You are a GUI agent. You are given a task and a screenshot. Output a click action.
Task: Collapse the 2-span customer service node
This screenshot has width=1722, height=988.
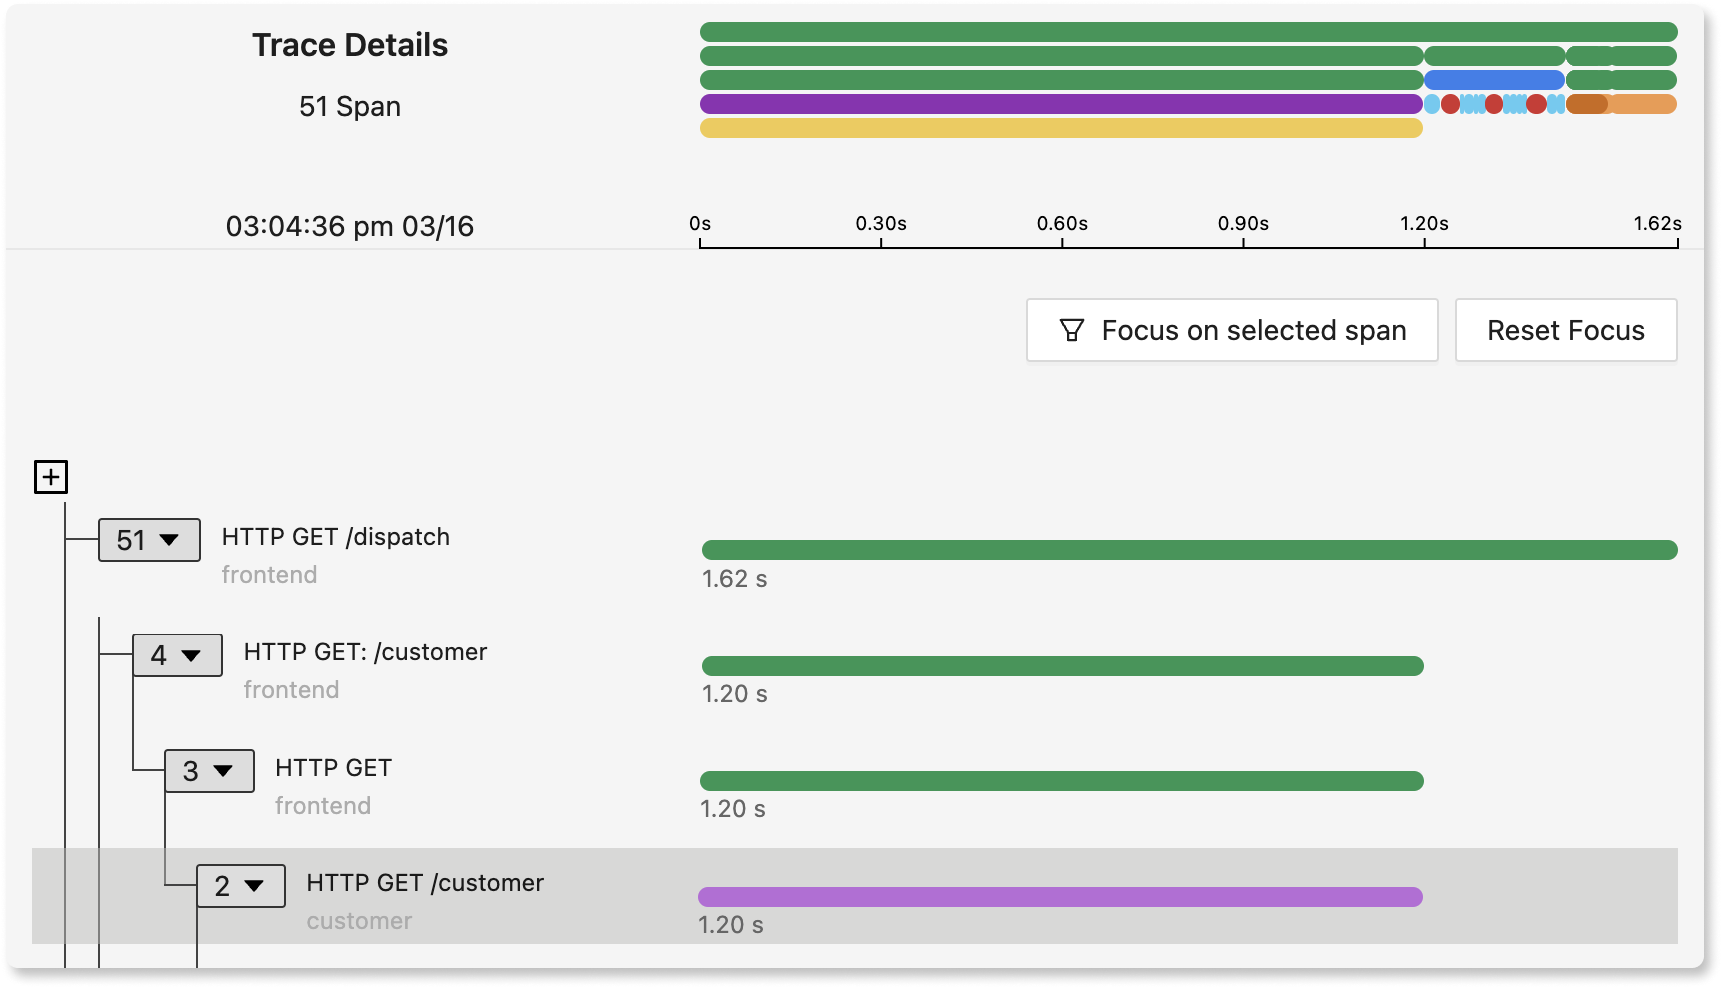[x=241, y=886]
